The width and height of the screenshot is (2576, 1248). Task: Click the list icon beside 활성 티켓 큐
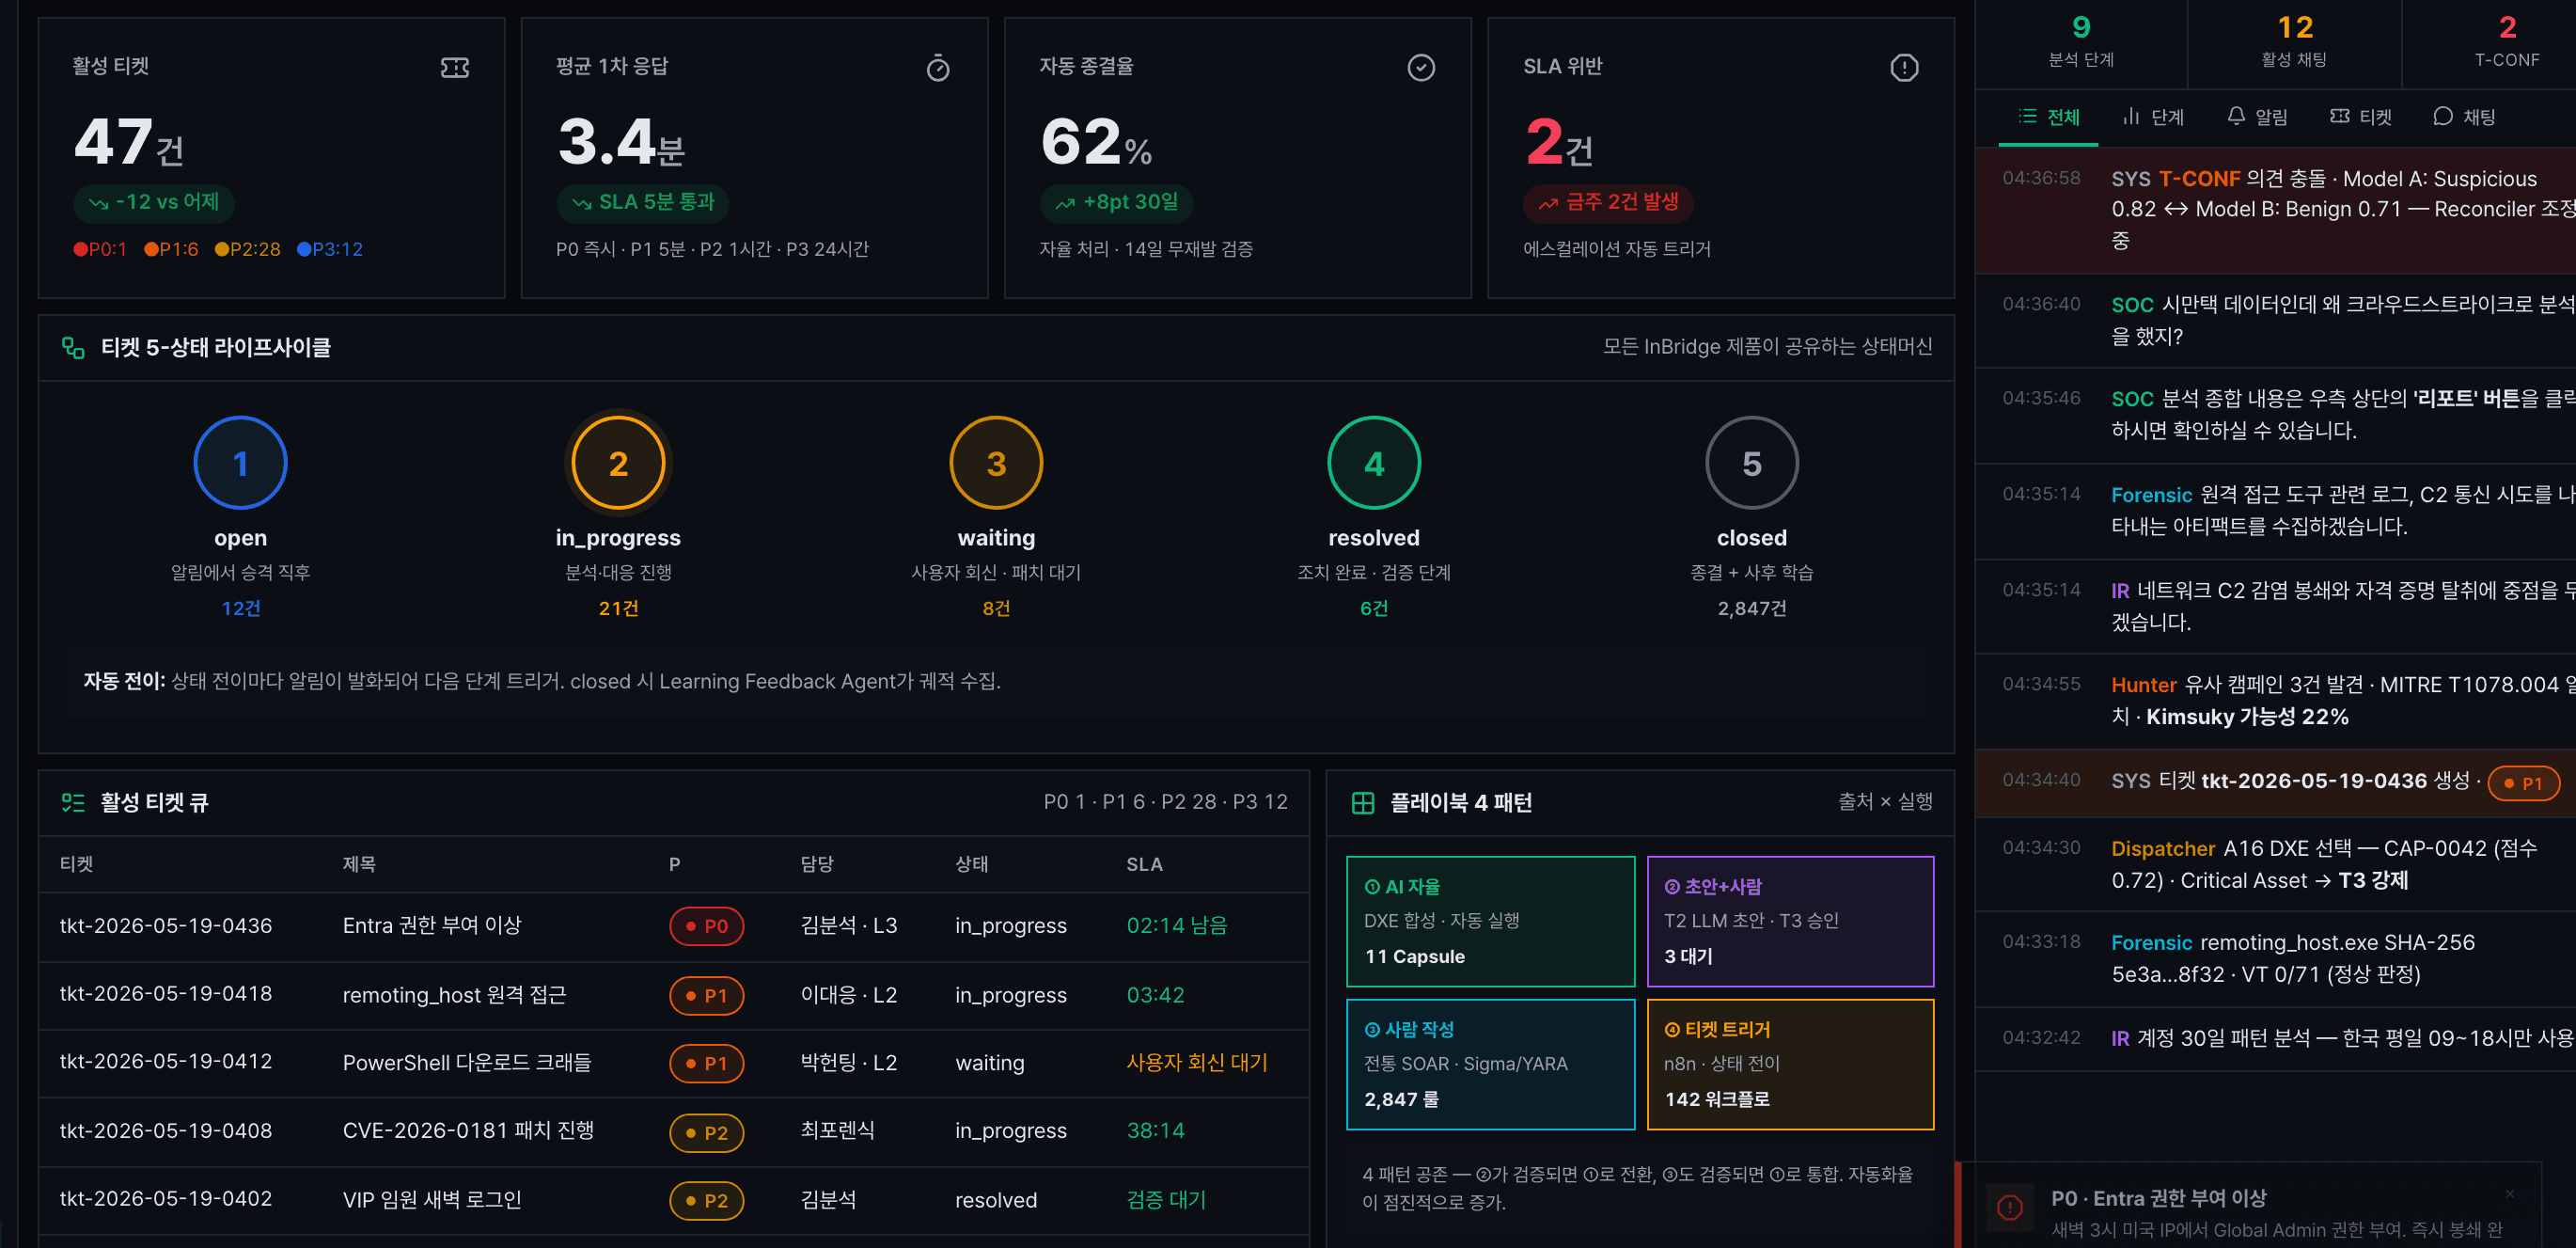73,802
